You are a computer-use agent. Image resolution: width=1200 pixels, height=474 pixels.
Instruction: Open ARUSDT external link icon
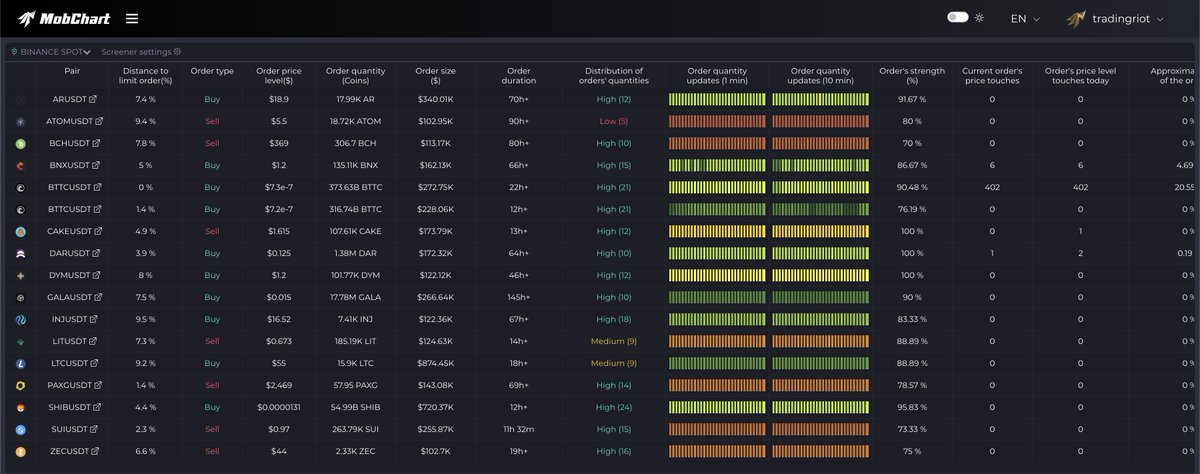(x=94, y=100)
